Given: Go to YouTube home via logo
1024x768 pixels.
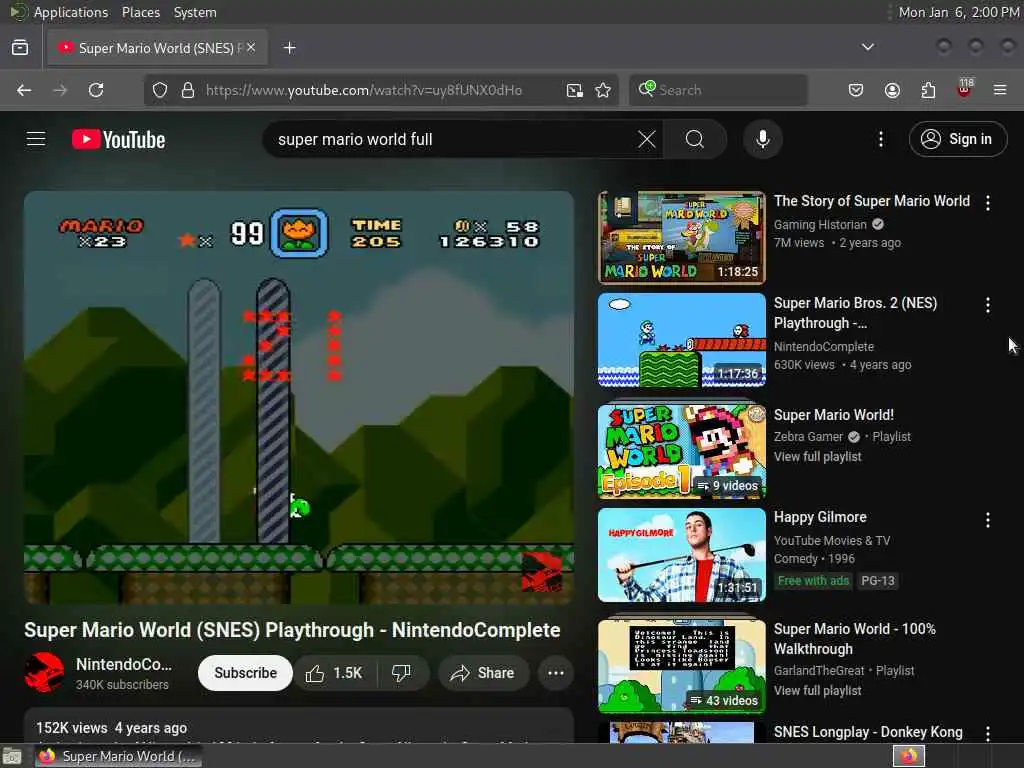Looking at the screenshot, I should pyautogui.click(x=119, y=139).
